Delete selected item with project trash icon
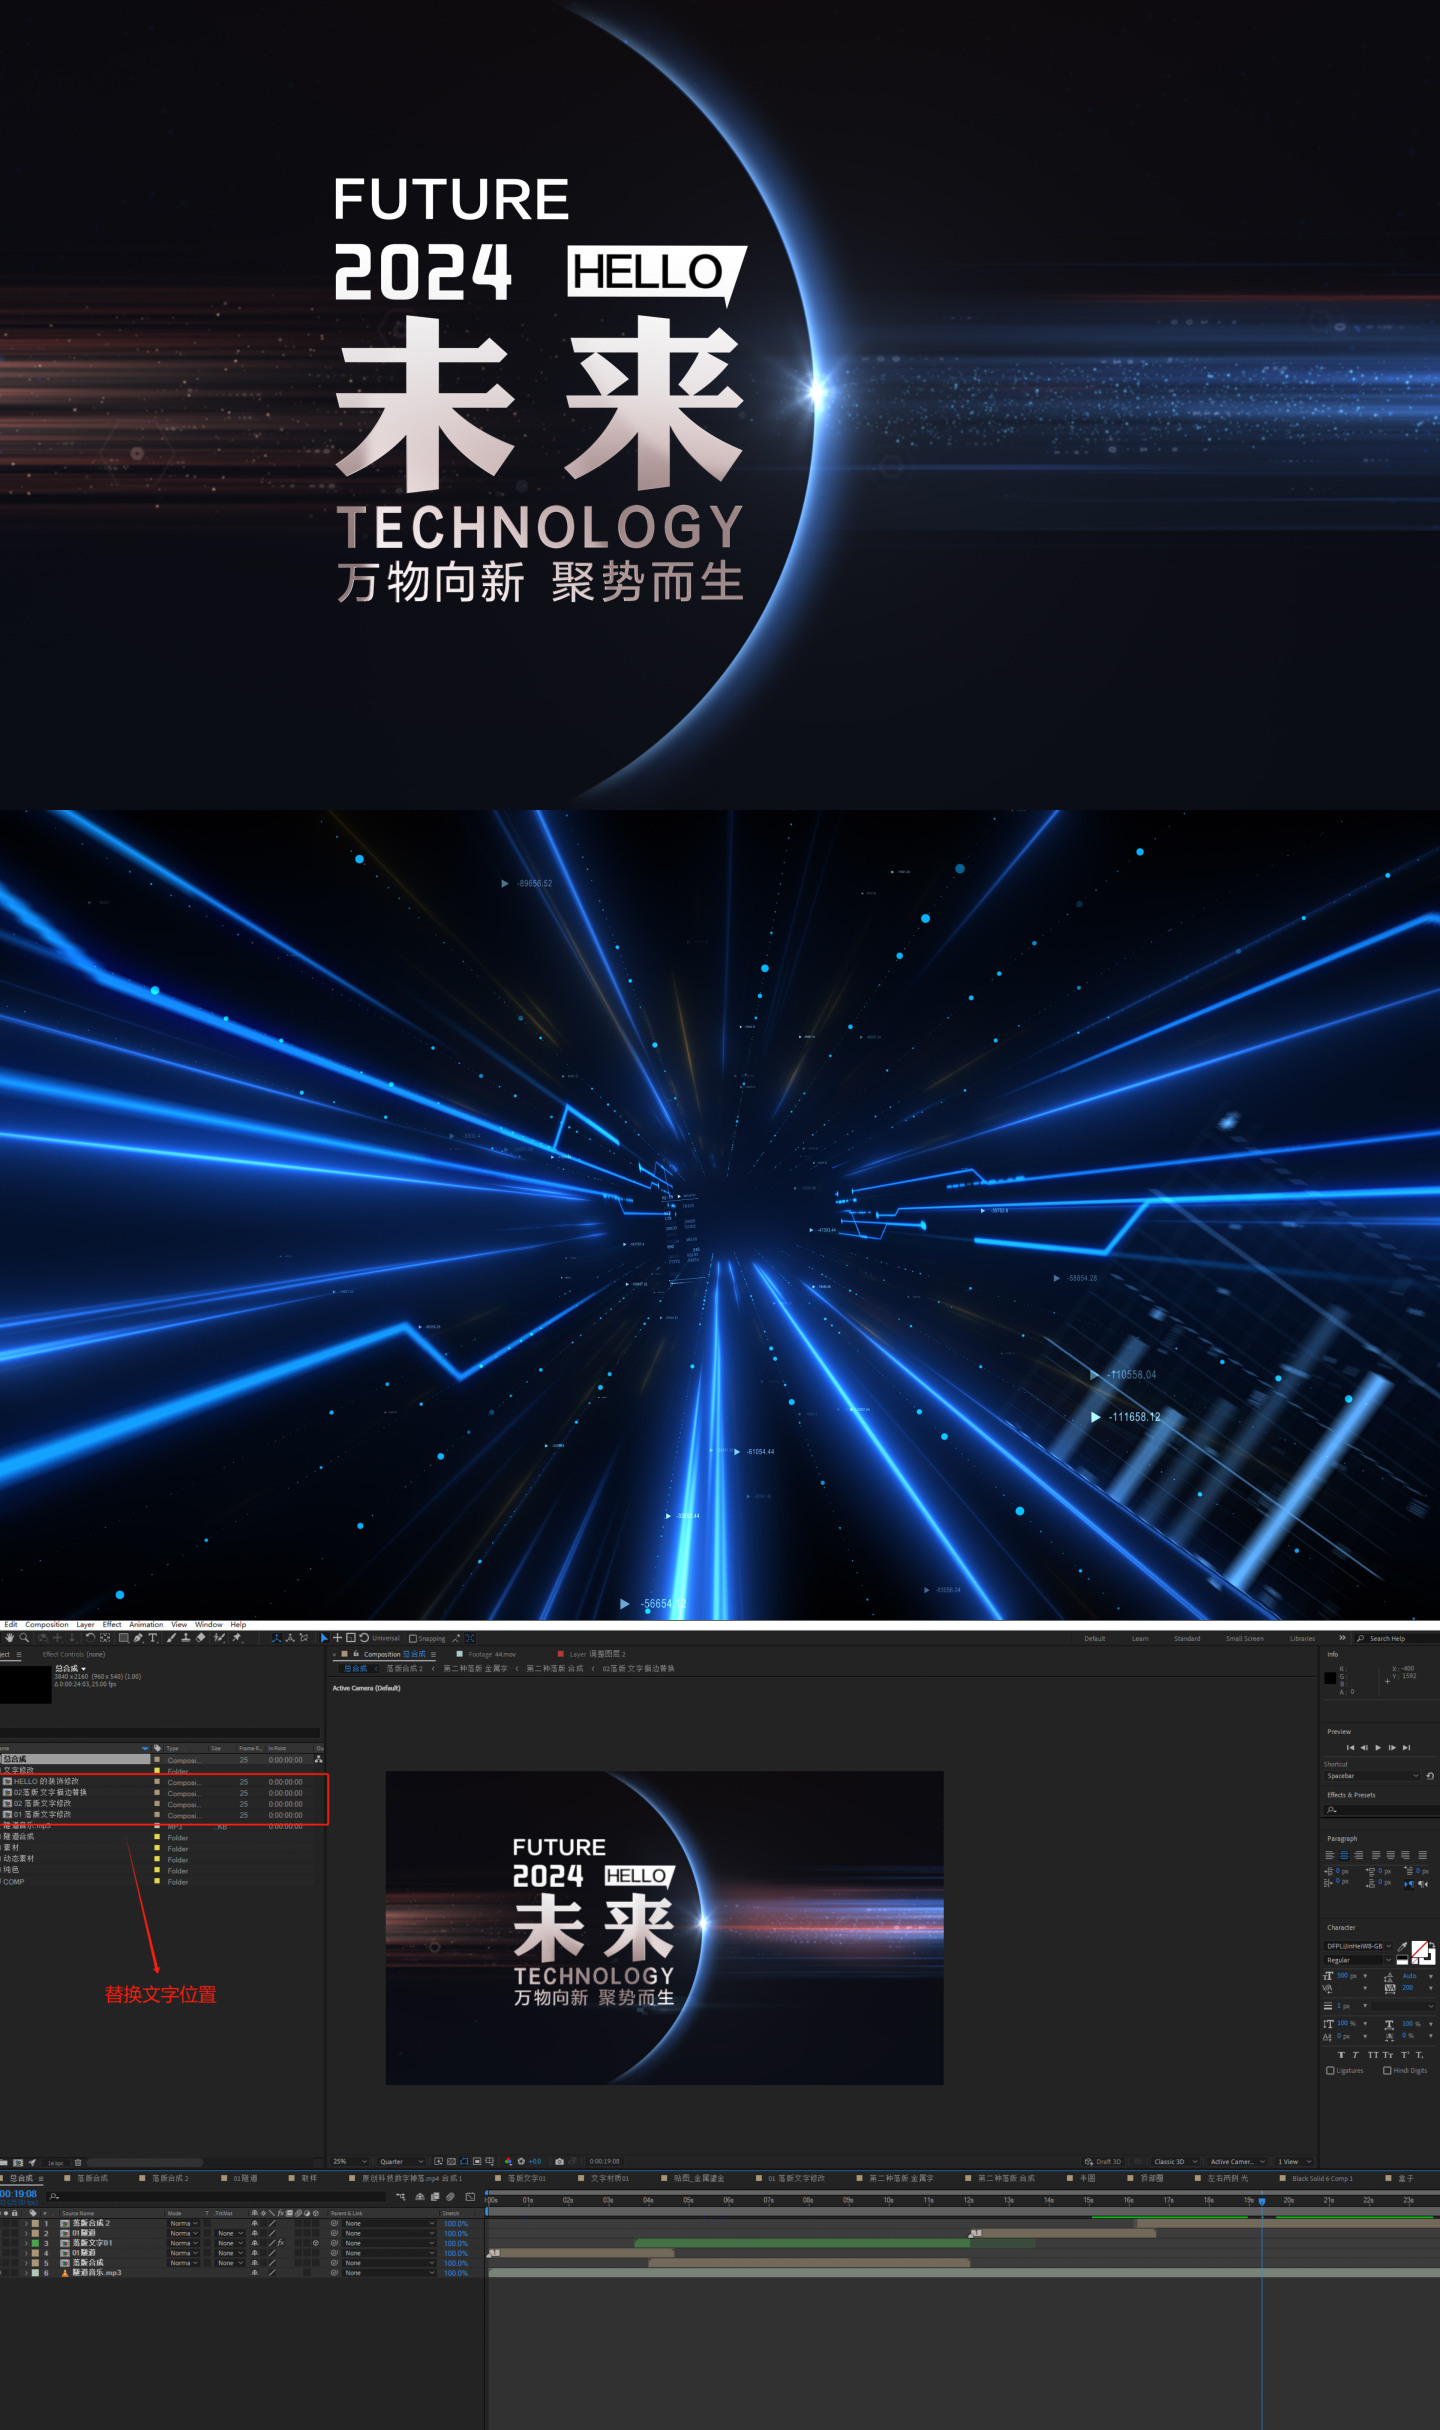This screenshot has width=1440, height=2430. (78, 2162)
